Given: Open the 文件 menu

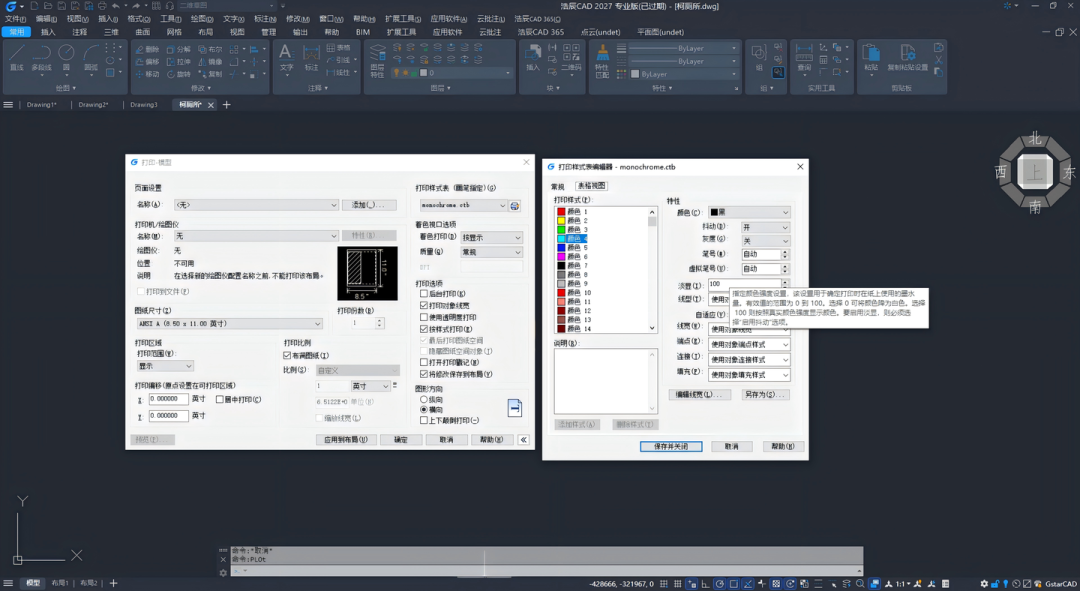Looking at the screenshot, I should tap(15, 19).
